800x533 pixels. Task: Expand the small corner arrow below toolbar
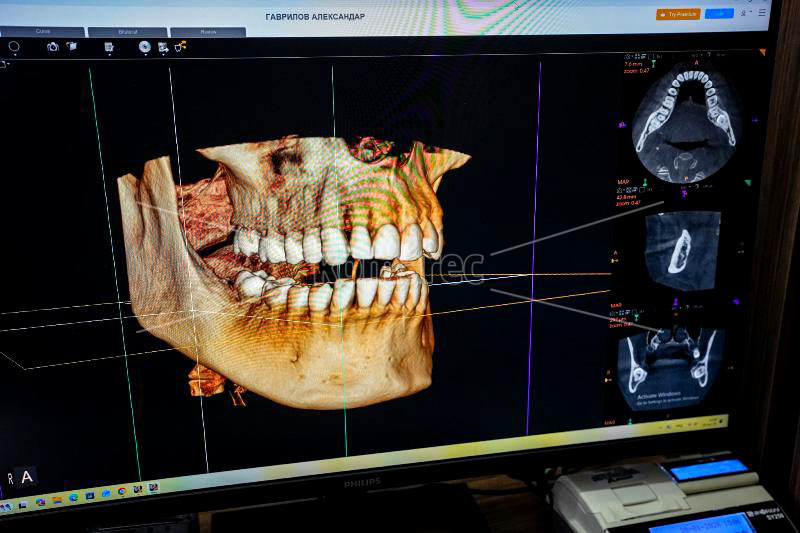[4, 64]
